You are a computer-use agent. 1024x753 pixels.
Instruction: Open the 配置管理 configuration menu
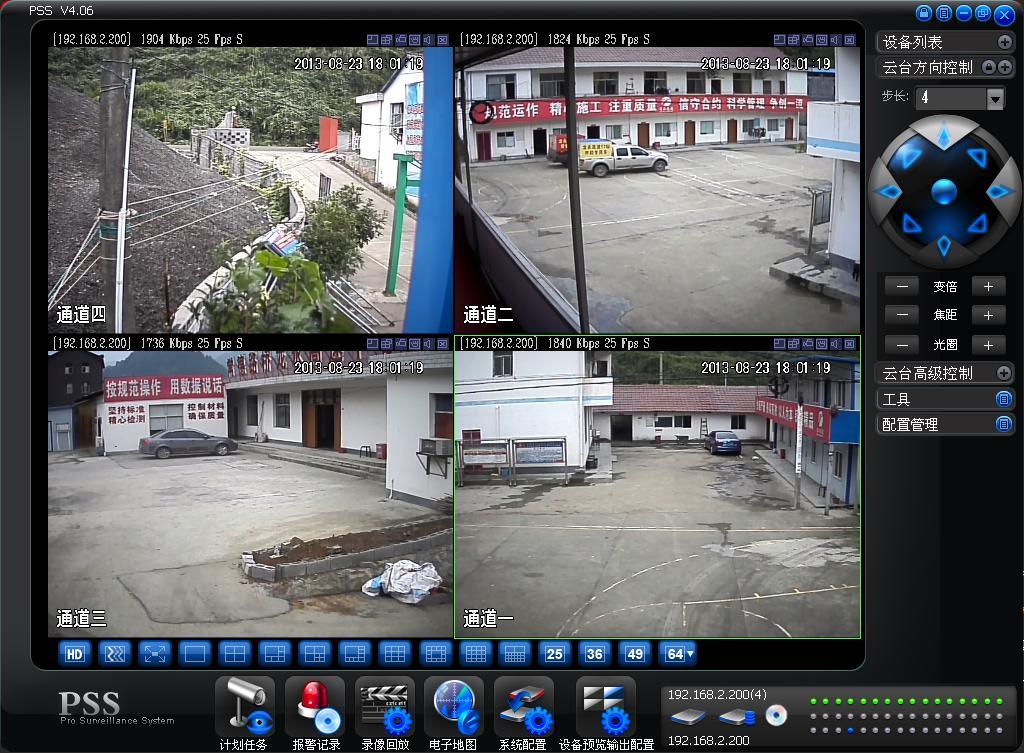click(1004, 424)
